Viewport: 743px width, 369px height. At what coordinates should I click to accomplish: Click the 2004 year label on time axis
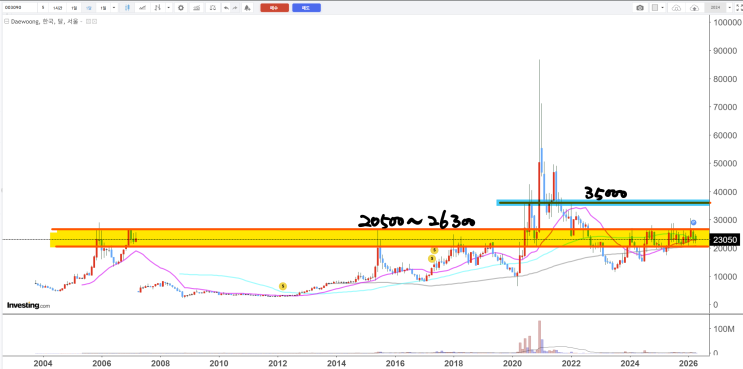[x=43, y=363]
